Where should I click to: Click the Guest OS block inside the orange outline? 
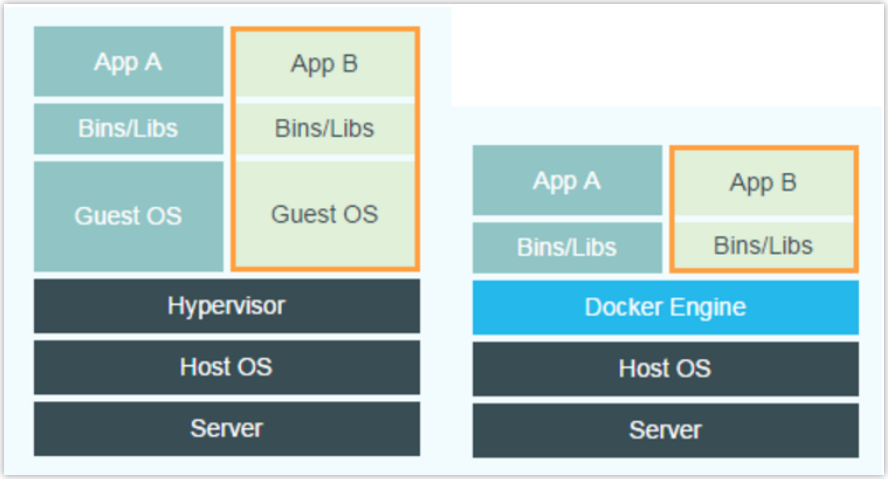pyautogui.click(x=325, y=214)
